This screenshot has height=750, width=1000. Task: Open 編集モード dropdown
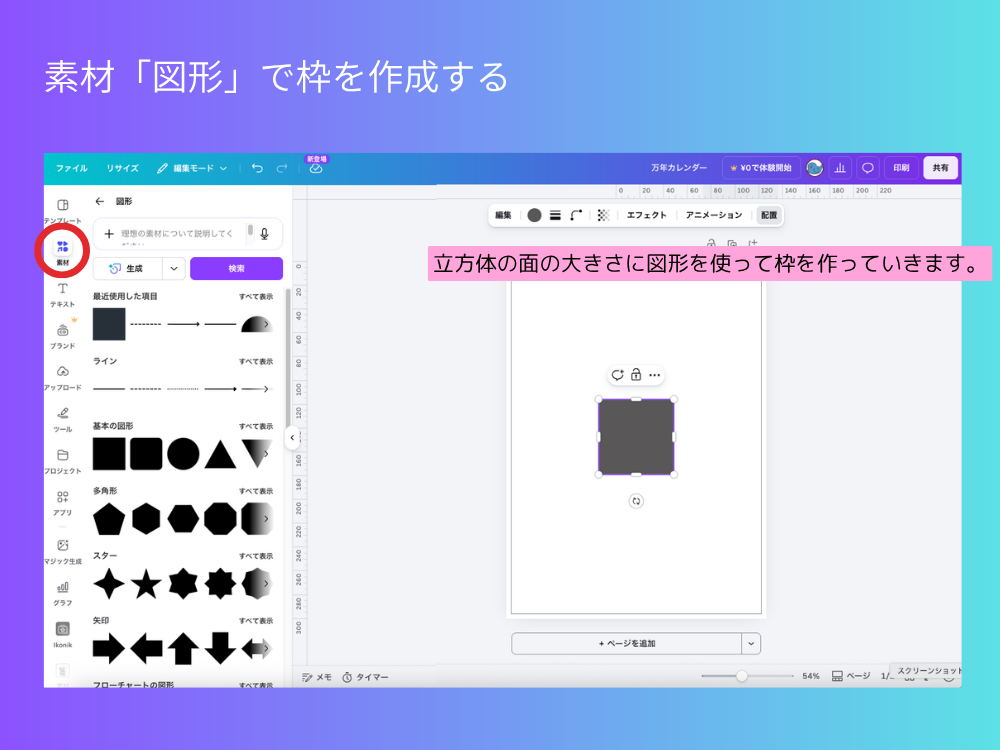click(x=192, y=168)
